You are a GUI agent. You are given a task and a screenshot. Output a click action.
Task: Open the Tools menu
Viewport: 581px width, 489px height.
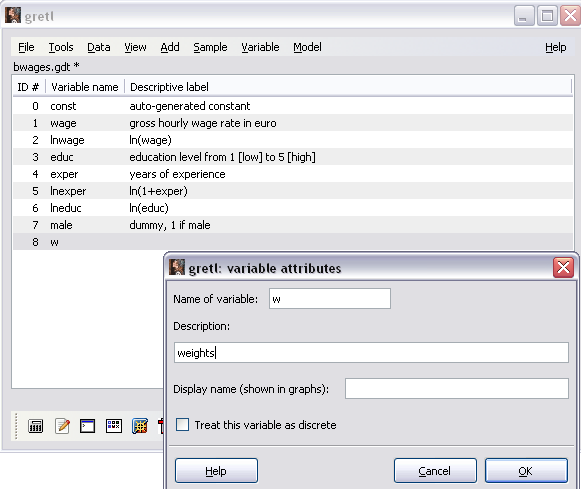coord(61,47)
